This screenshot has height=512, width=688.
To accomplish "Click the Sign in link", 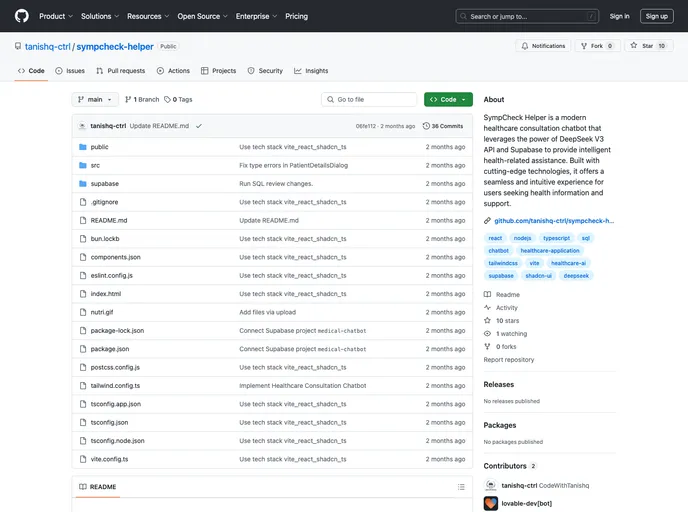I will point(619,16).
